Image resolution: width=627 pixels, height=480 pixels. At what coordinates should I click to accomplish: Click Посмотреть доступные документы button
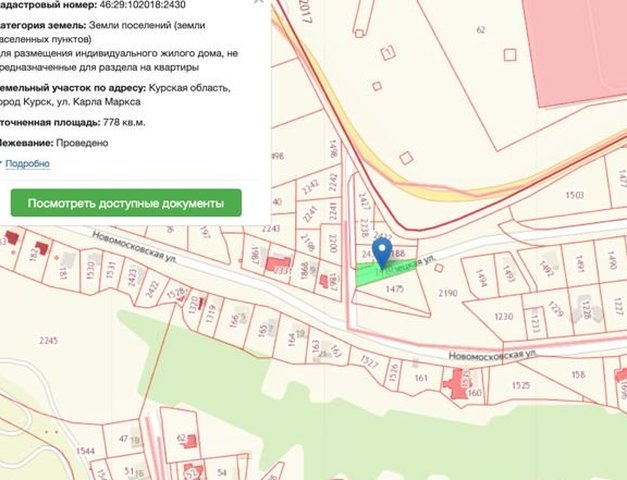[126, 203]
